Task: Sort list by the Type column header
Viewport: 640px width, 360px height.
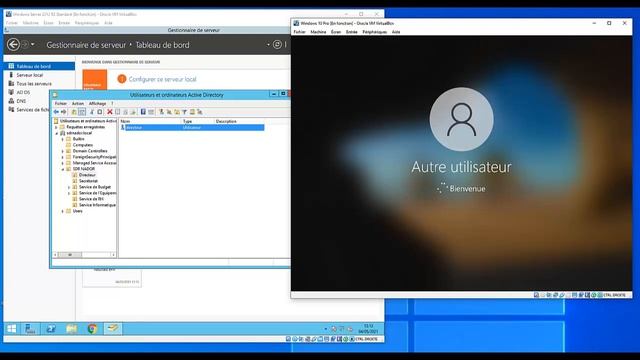Action: click(198, 121)
